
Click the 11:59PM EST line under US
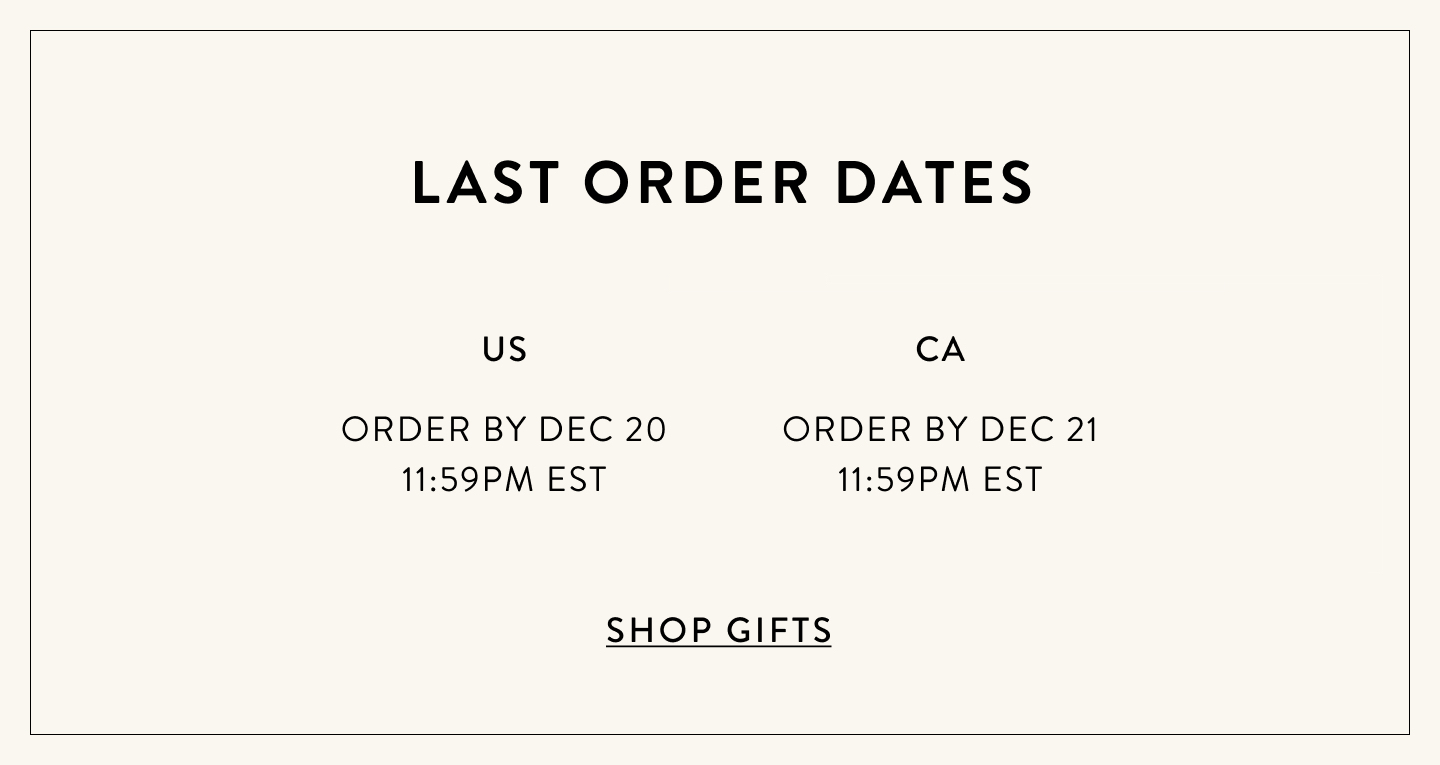tap(504, 479)
